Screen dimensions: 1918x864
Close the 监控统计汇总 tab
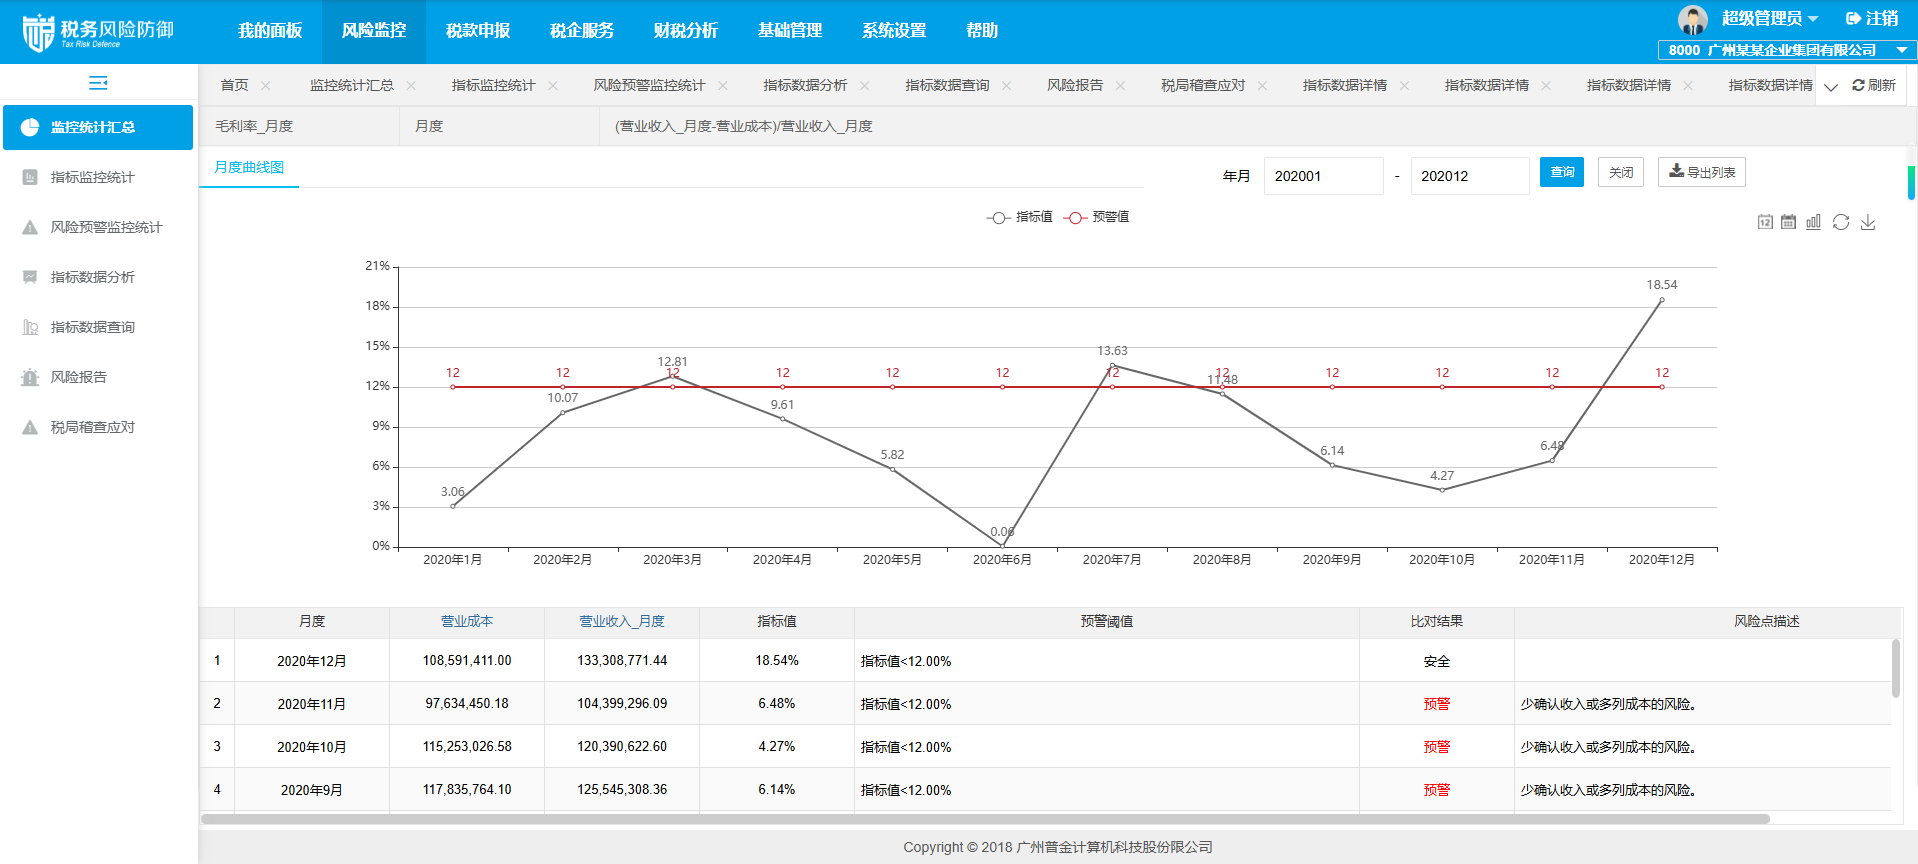click(411, 86)
